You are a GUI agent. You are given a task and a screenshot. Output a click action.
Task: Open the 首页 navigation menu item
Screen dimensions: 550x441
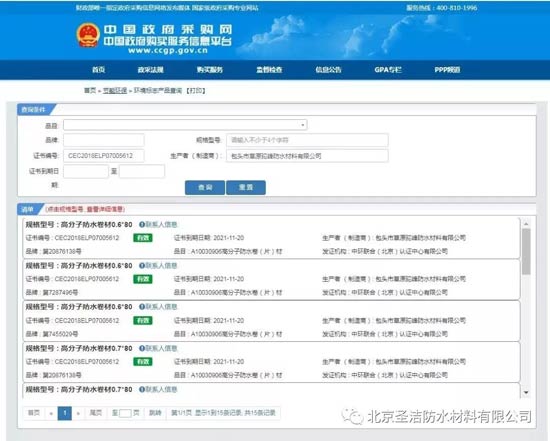click(x=99, y=70)
